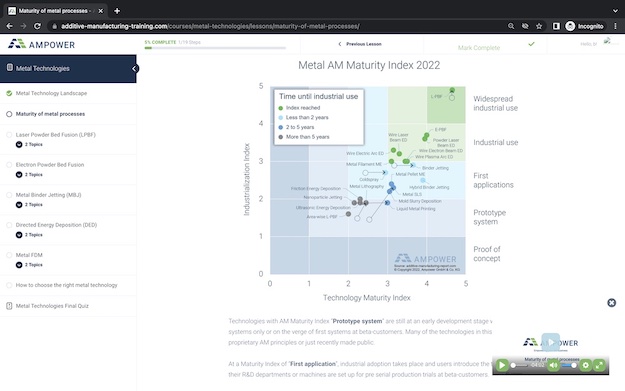The width and height of the screenshot is (625, 391).
Task: Click Less than 2 years legend entry
Action: tap(303, 117)
